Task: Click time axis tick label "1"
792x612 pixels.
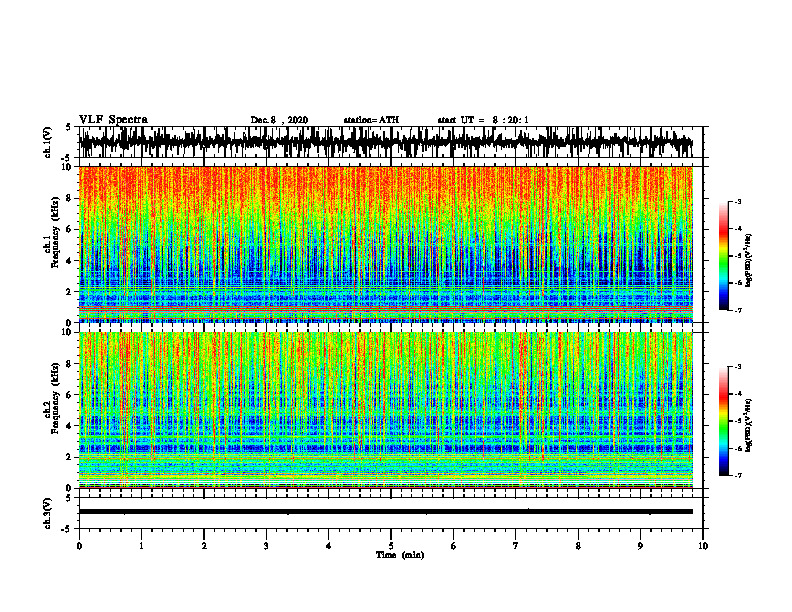Action: (141, 546)
